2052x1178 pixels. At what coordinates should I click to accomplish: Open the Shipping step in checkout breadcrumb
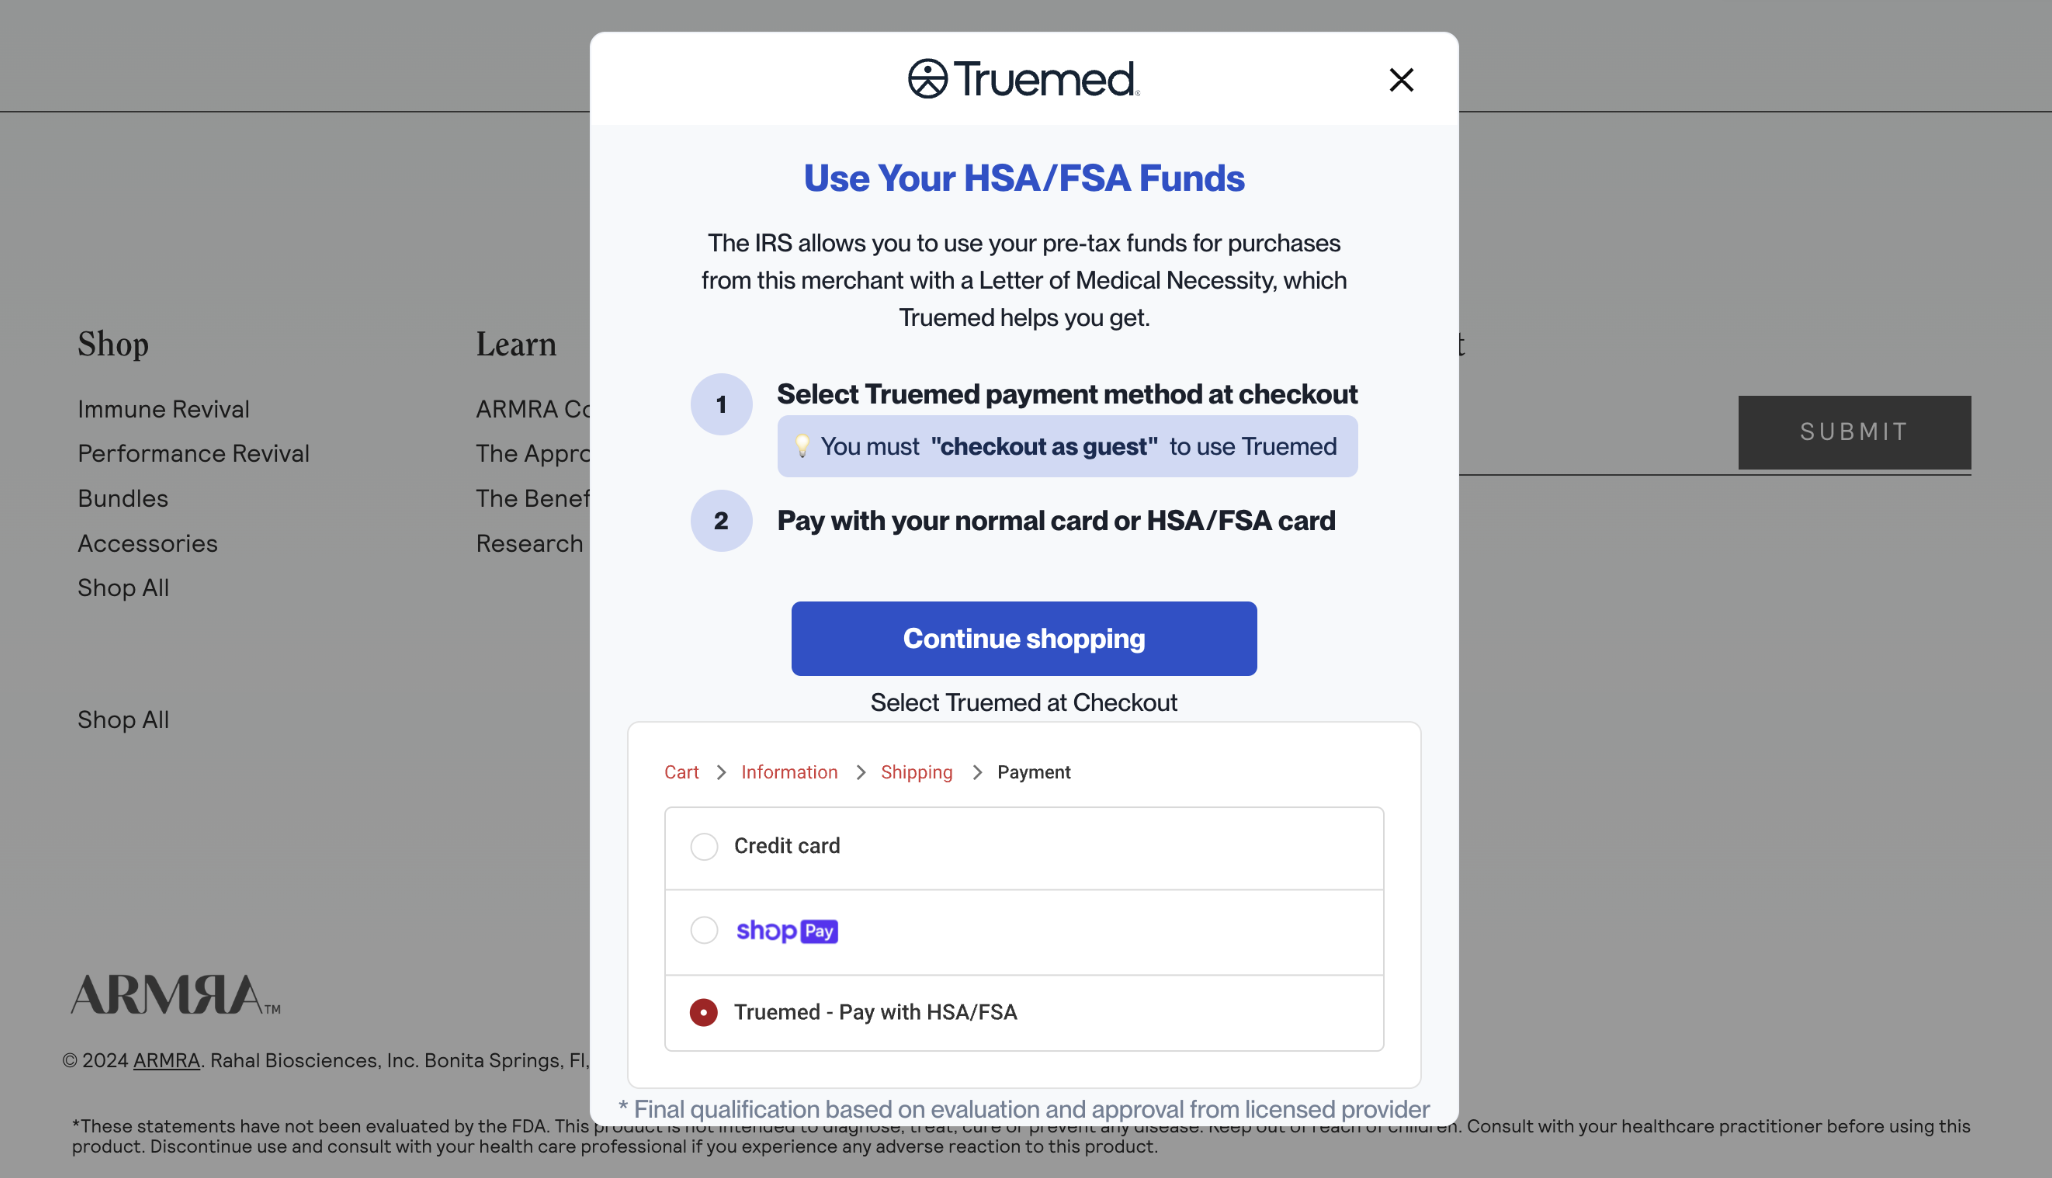pyautogui.click(x=916, y=772)
